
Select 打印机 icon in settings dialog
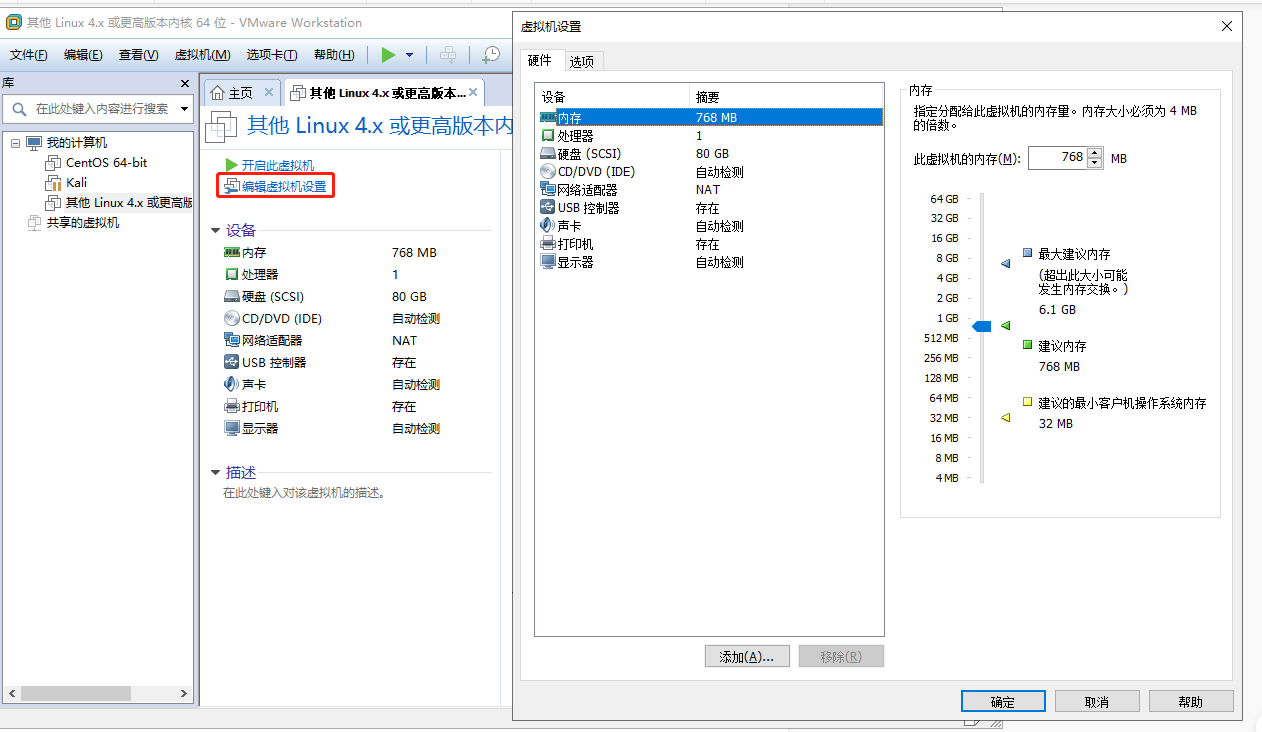pos(547,243)
